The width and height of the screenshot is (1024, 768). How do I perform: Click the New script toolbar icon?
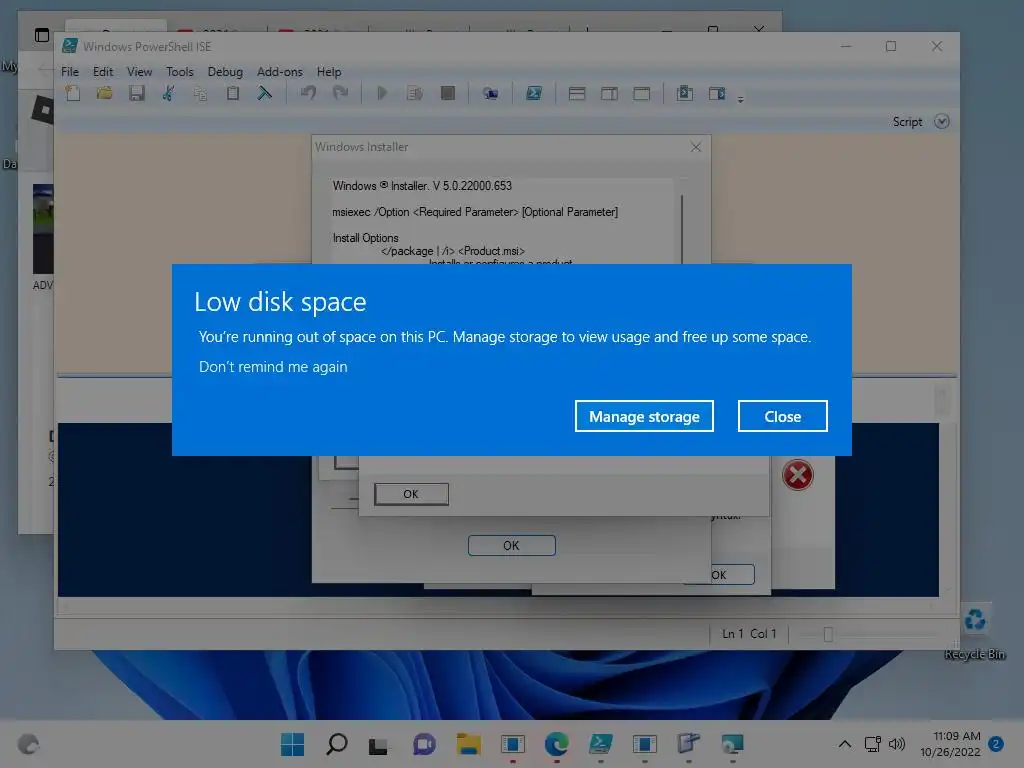coord(73,93)
